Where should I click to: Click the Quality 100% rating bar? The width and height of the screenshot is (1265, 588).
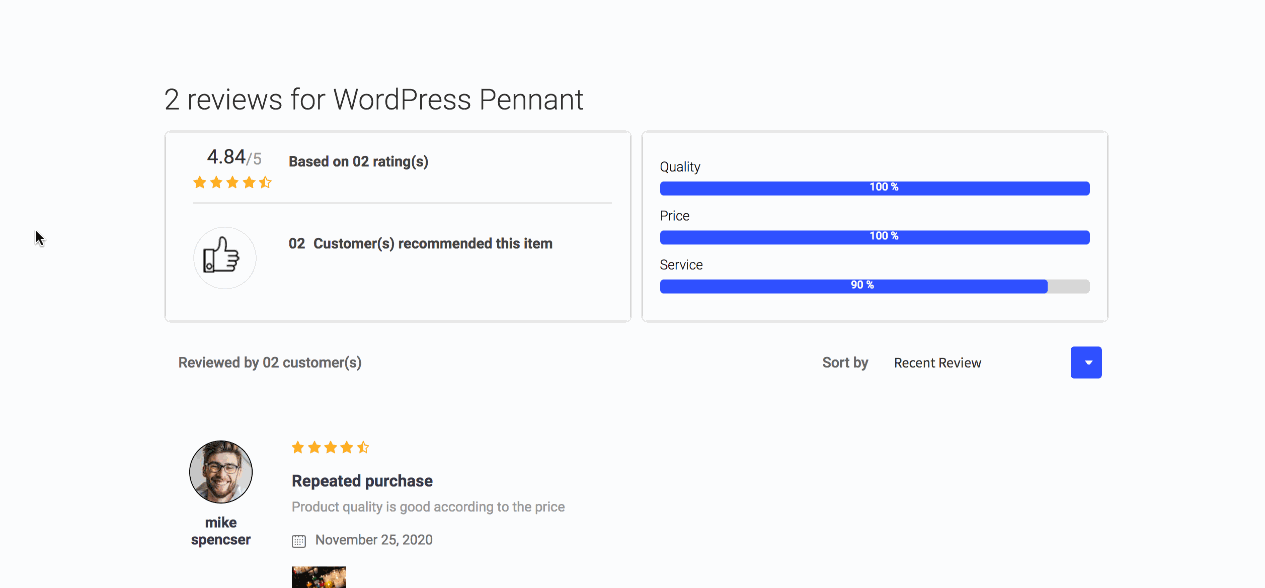[874, 188]
